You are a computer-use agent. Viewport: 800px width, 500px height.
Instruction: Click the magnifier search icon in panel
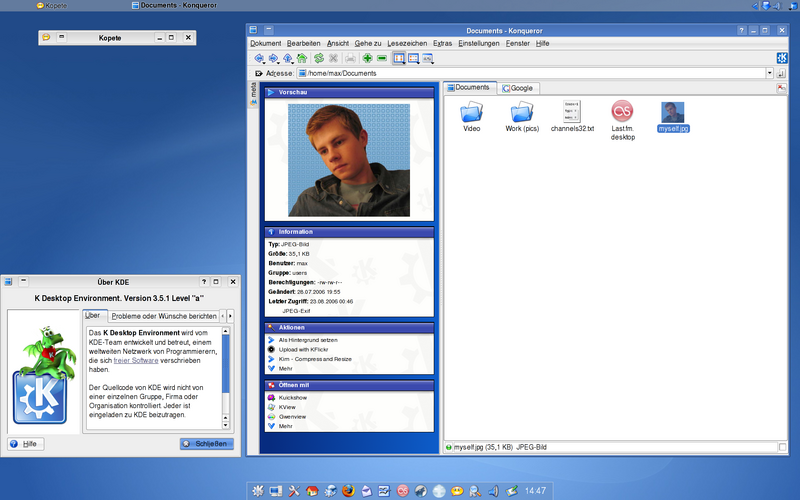(x=475, y=491)
